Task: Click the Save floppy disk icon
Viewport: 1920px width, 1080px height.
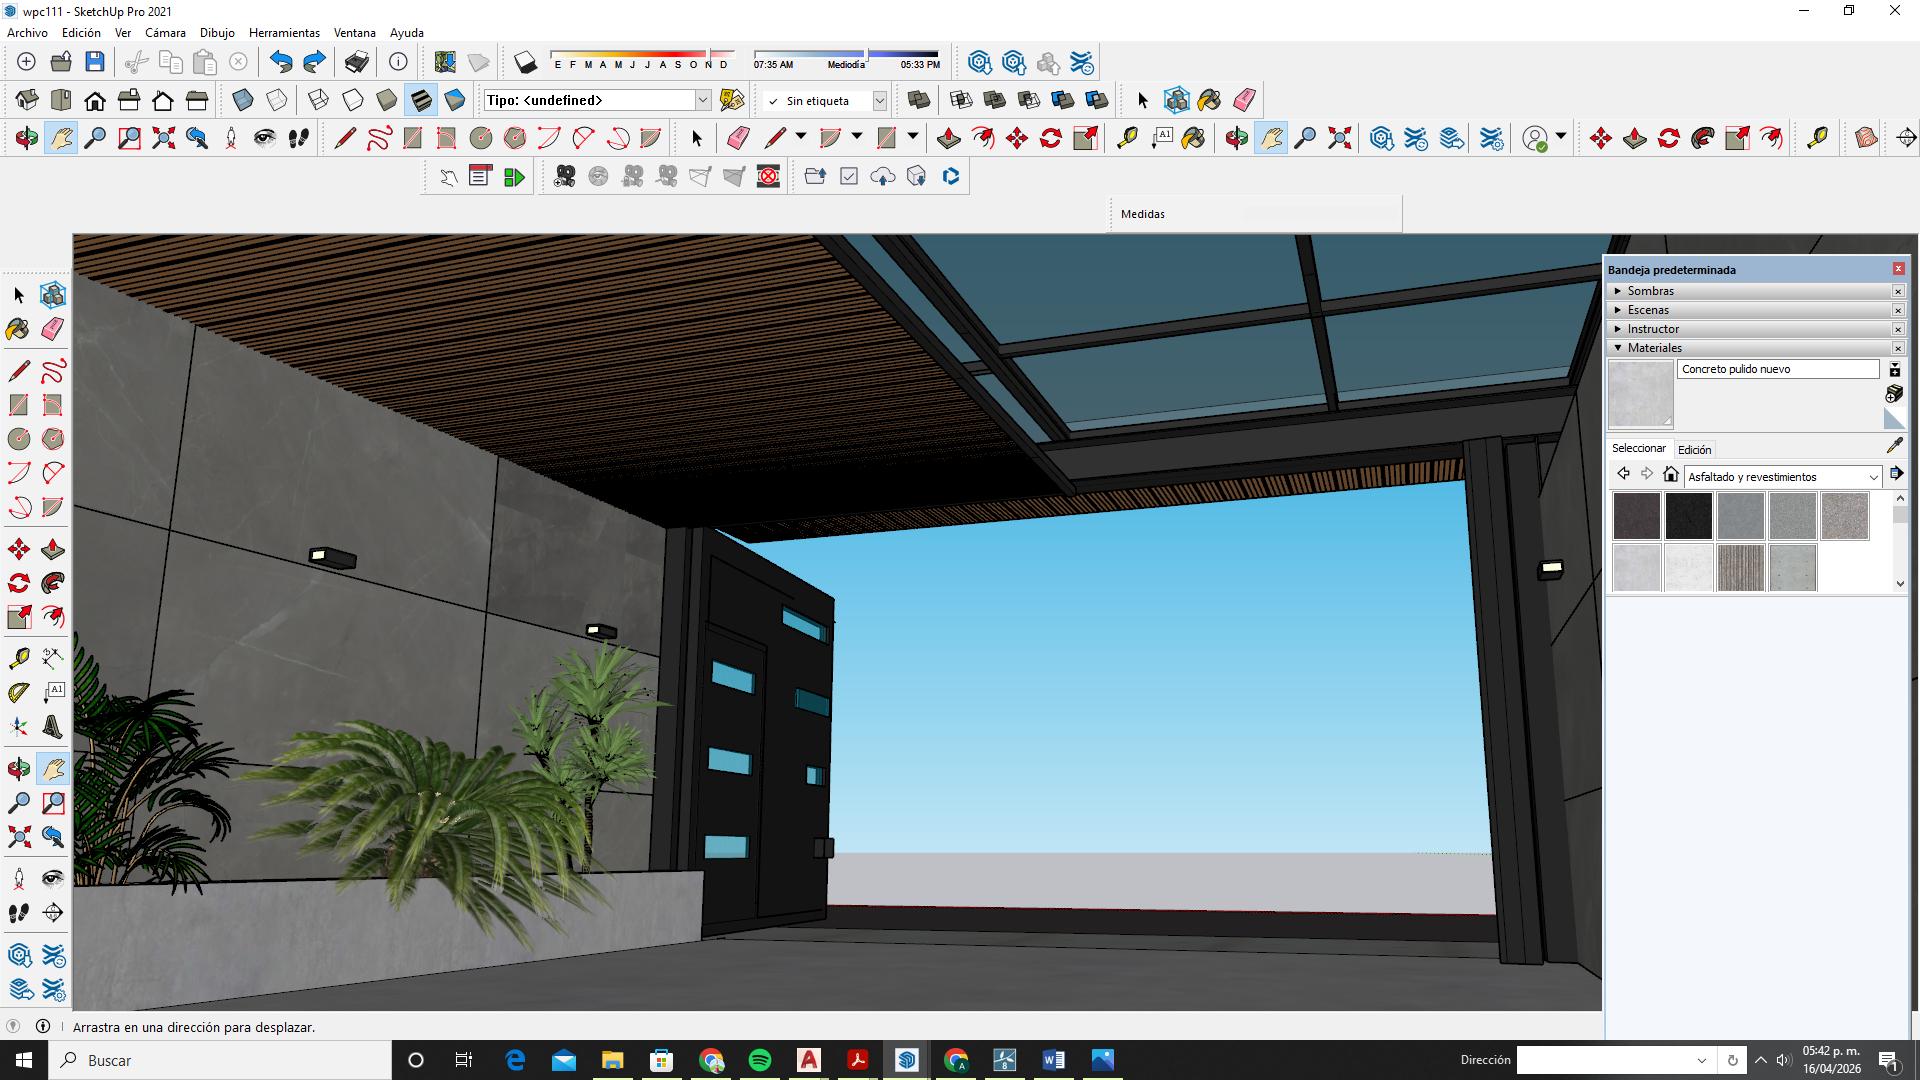Action: [x=95, y=62]
